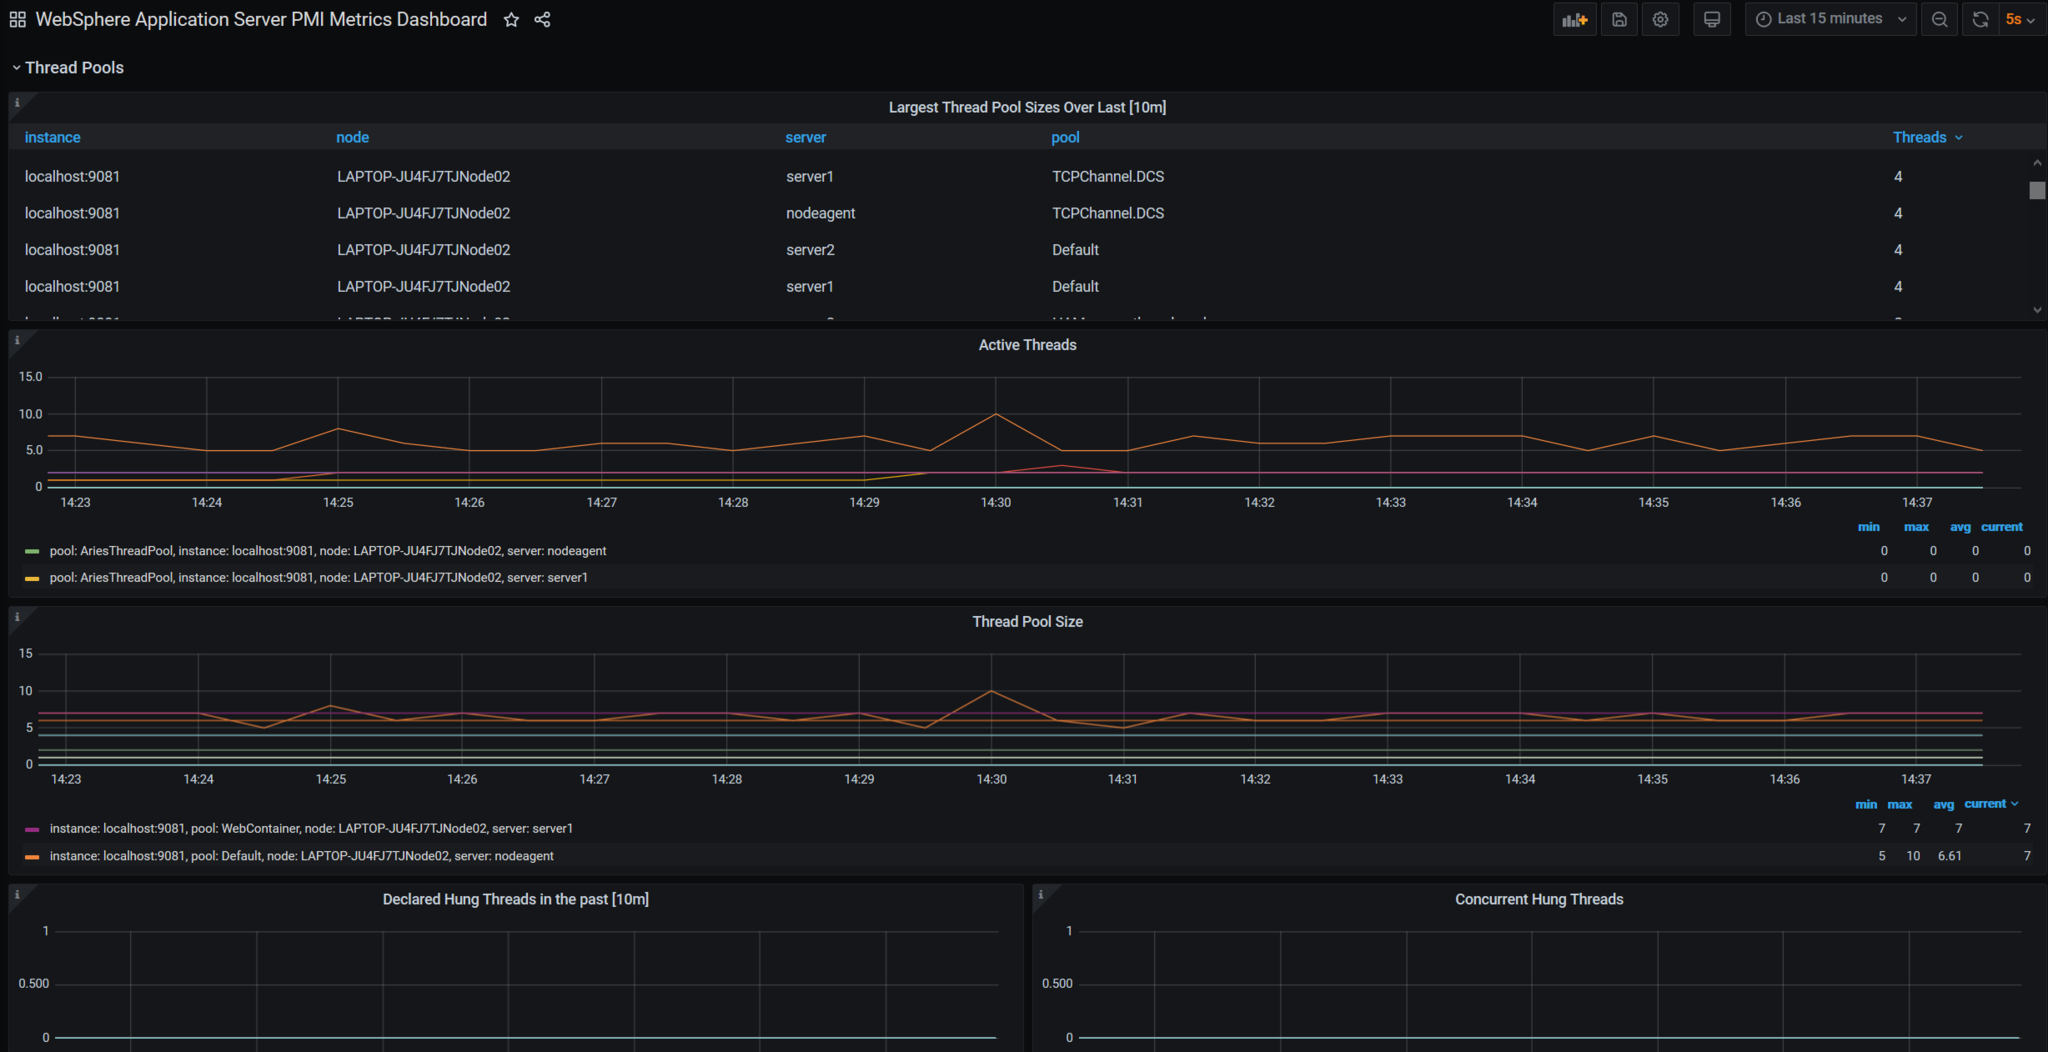
Task: Click the orange swatch for Default nodeagent series
Action: [x=32, y=857]
